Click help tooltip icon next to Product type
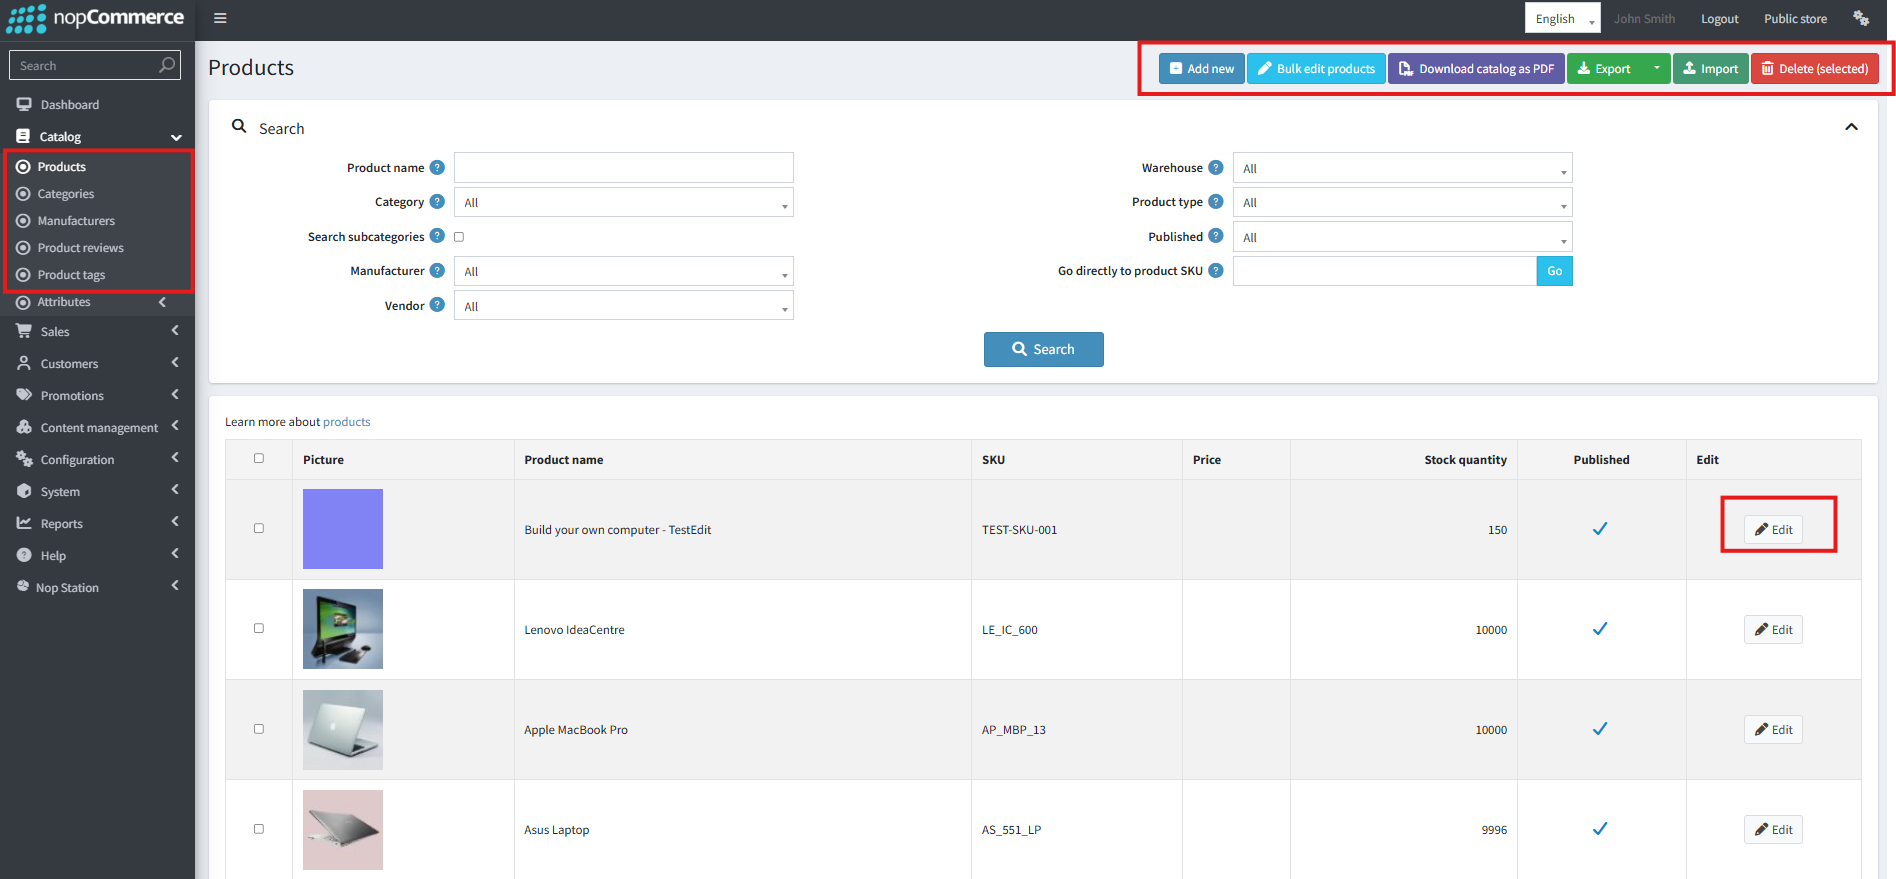Screen dimensions: 1896x879 pos(1216,202)
